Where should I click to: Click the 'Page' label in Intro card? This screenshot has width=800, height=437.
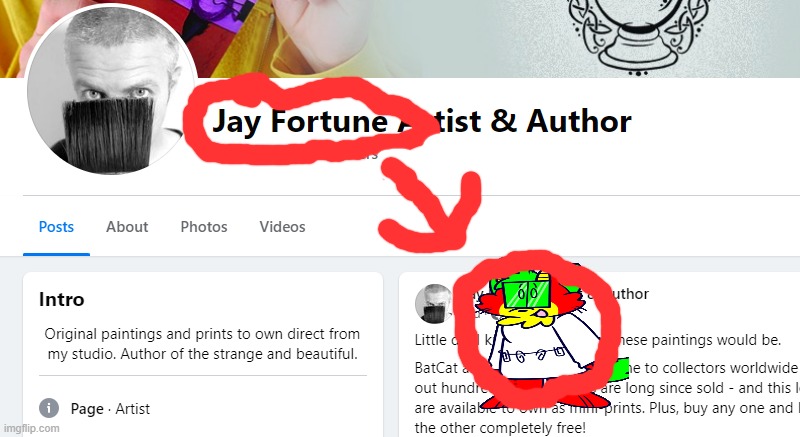pyautogui.click(x=87, y=409)
